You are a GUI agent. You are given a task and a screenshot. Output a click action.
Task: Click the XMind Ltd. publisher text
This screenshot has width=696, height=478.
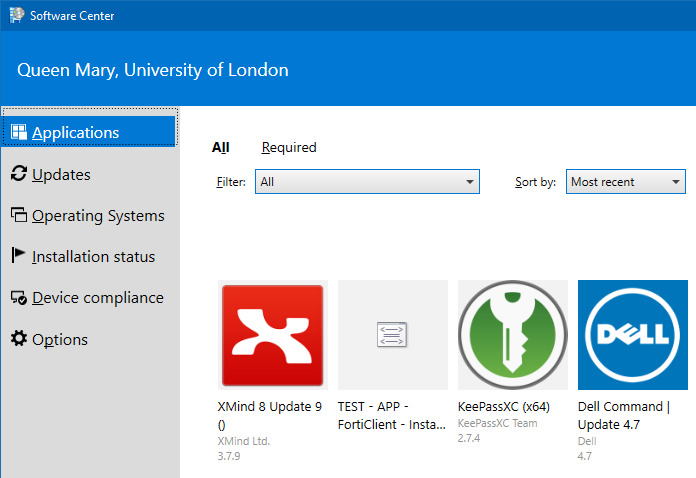[x=244, y=441]
